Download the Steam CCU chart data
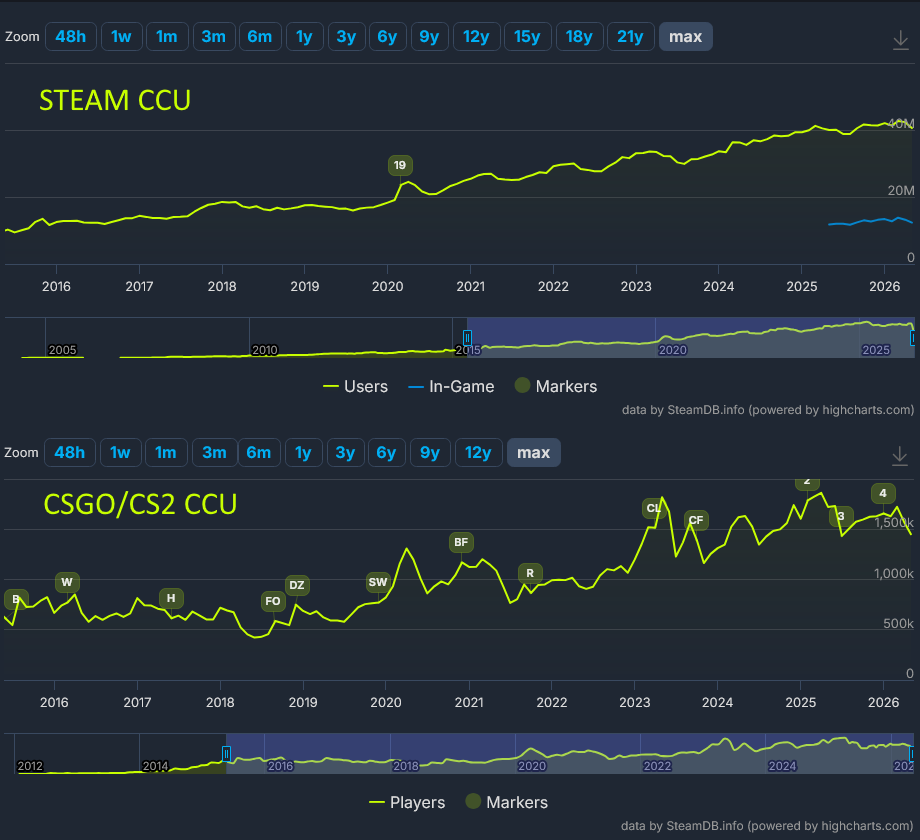 (x=900, y=40)
